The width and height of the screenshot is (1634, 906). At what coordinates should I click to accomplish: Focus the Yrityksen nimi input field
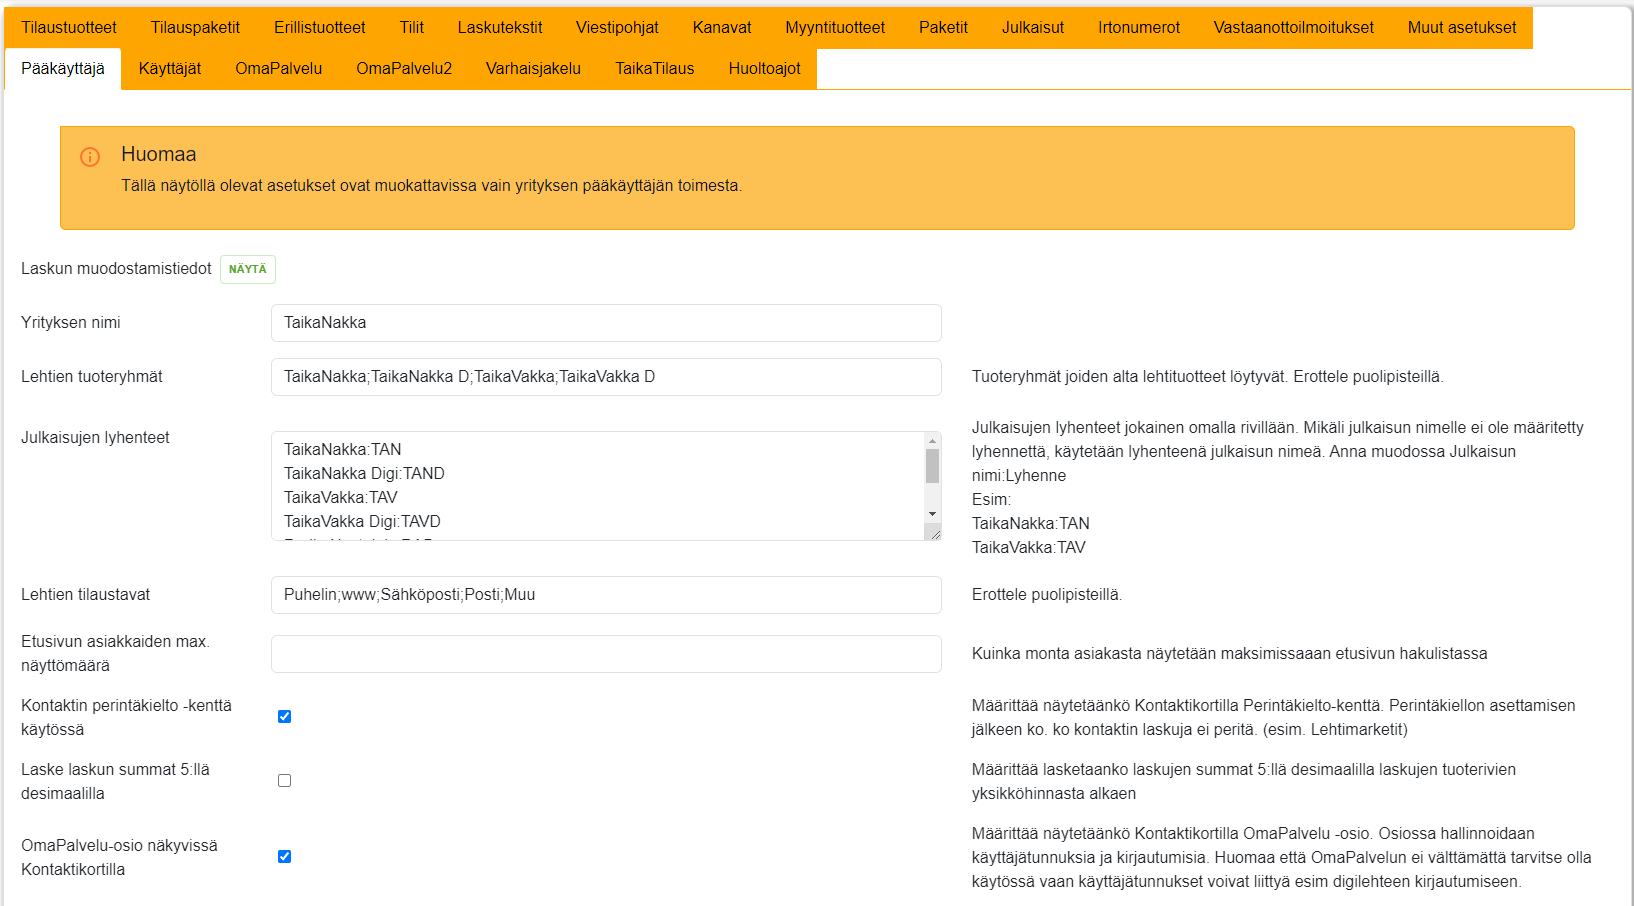[x=606, y=323]
